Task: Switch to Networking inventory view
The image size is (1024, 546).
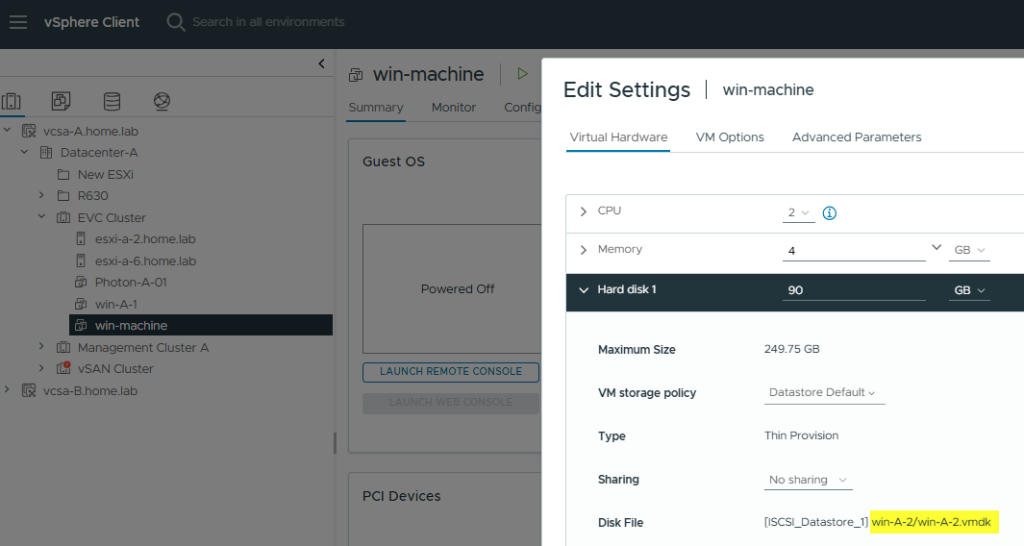Action: 162,101
